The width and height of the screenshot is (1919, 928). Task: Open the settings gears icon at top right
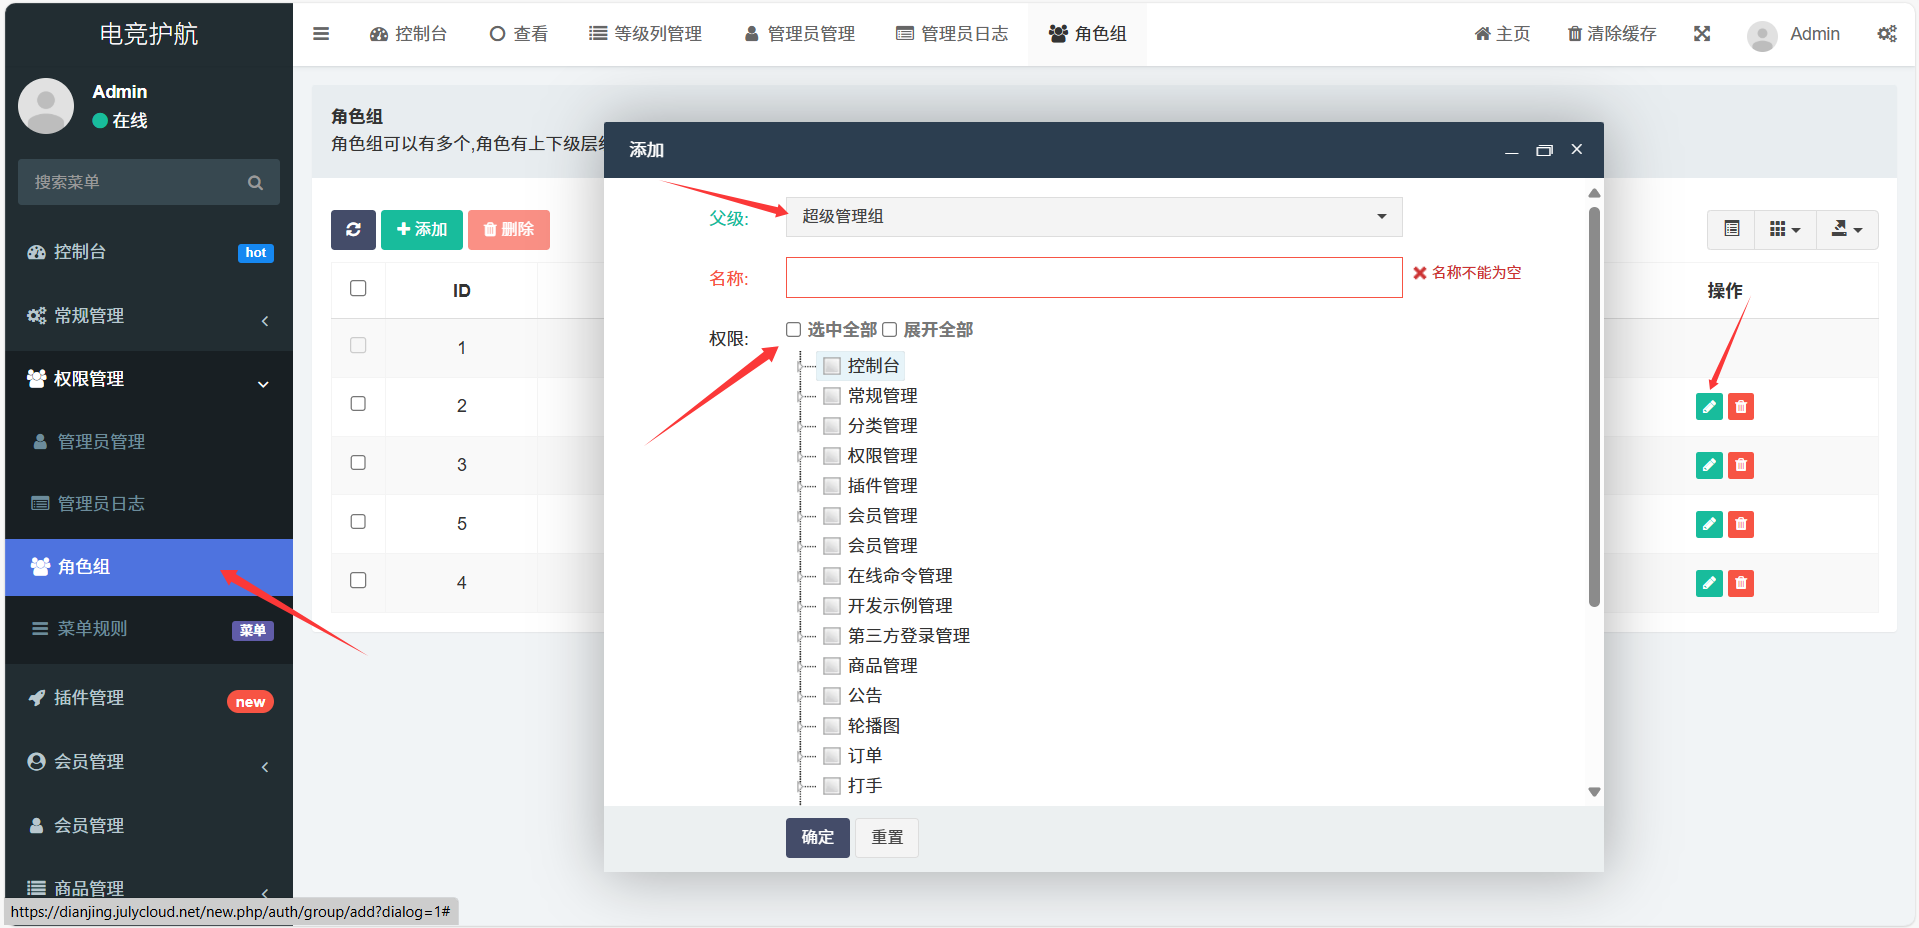coord(1886,34)
